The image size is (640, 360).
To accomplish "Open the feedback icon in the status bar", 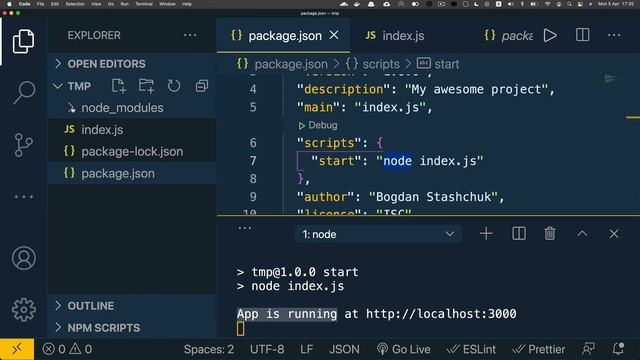I will (588, 349).
